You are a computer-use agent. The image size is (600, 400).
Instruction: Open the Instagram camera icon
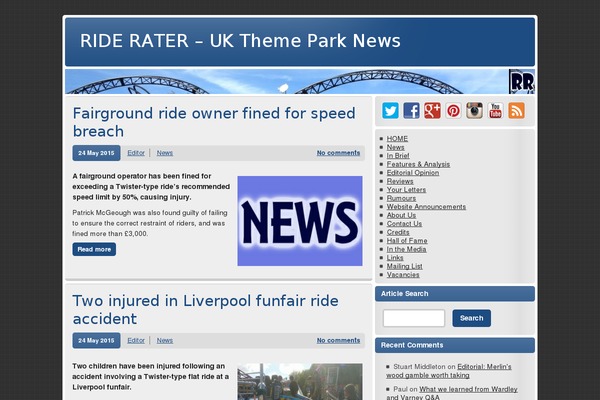pos(474,111)
